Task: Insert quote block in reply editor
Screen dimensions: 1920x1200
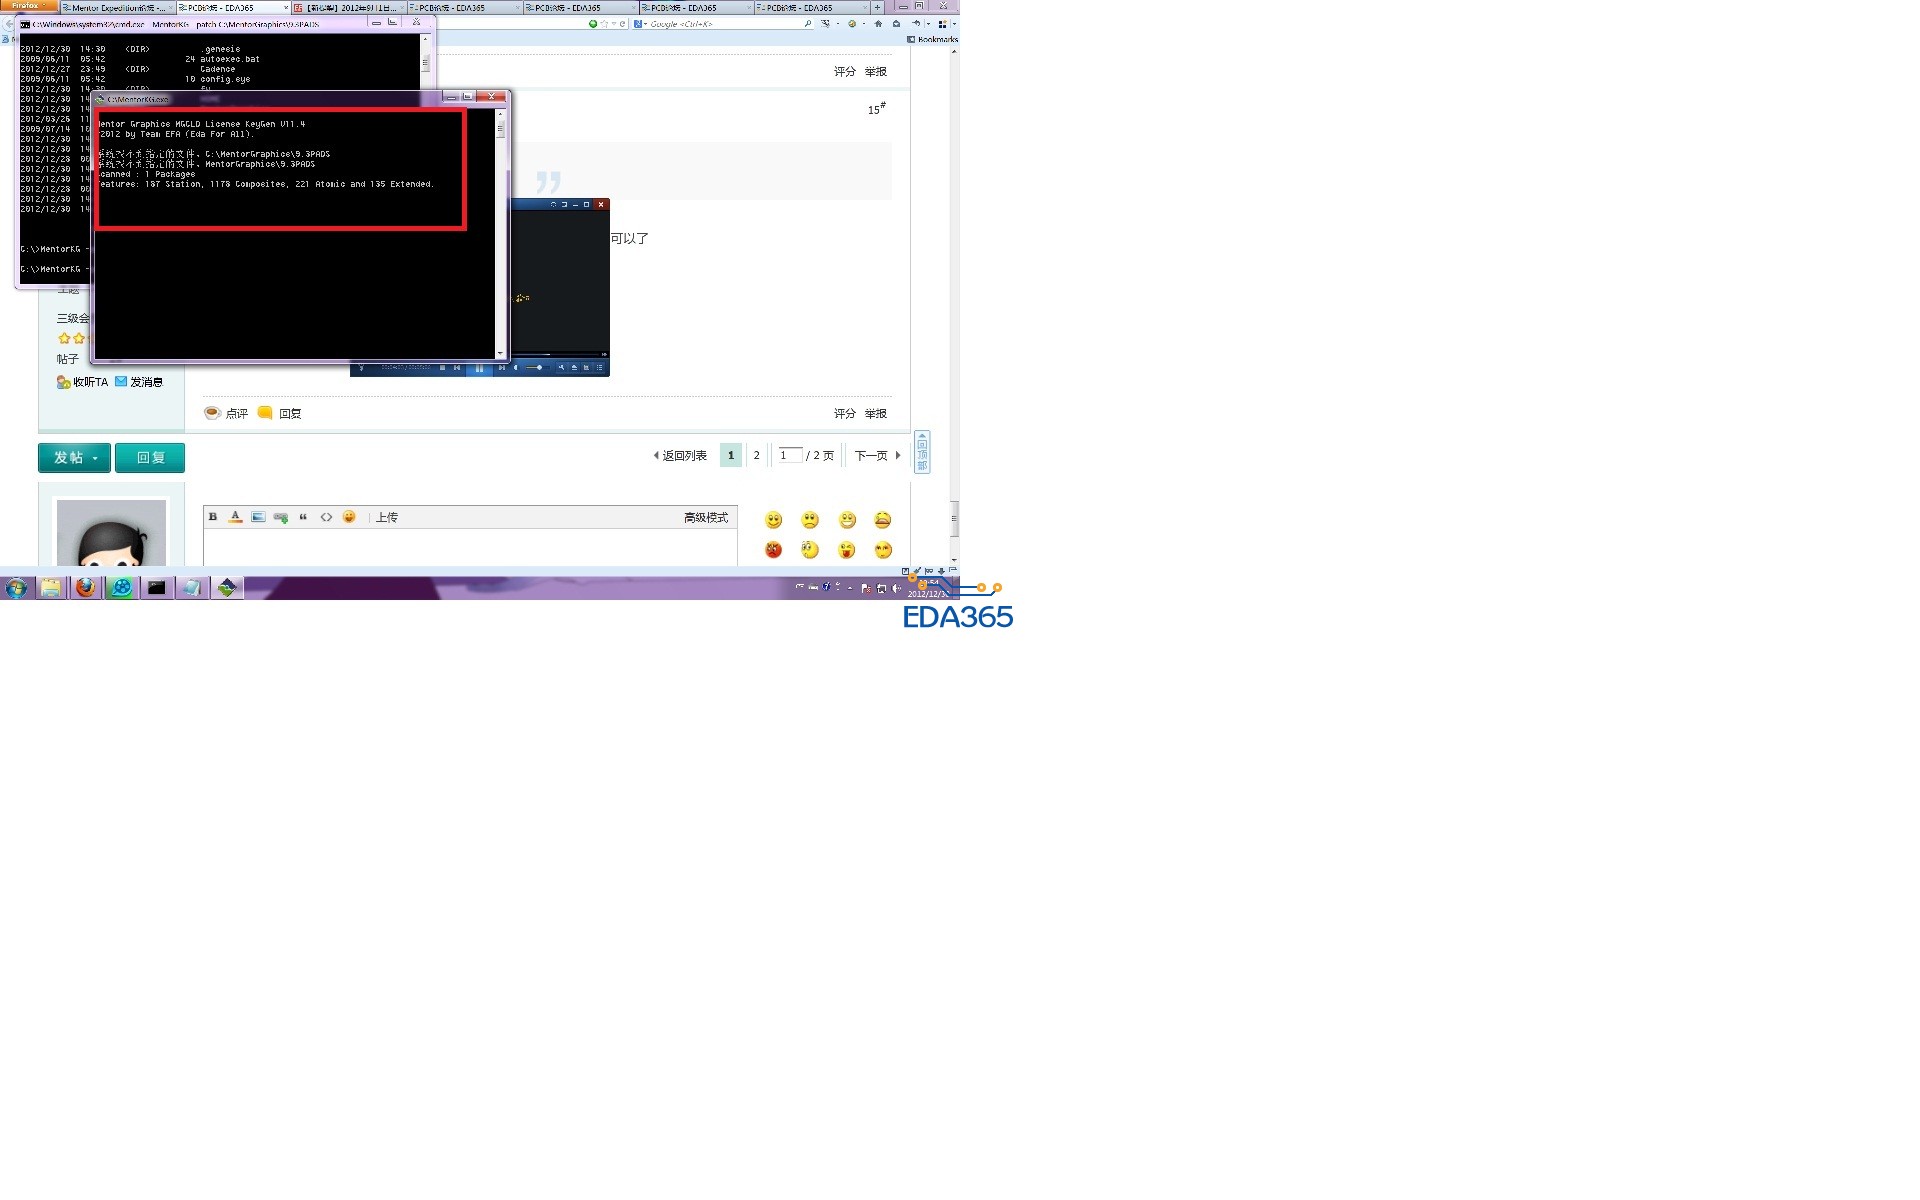Action: (x=303, y=517)
